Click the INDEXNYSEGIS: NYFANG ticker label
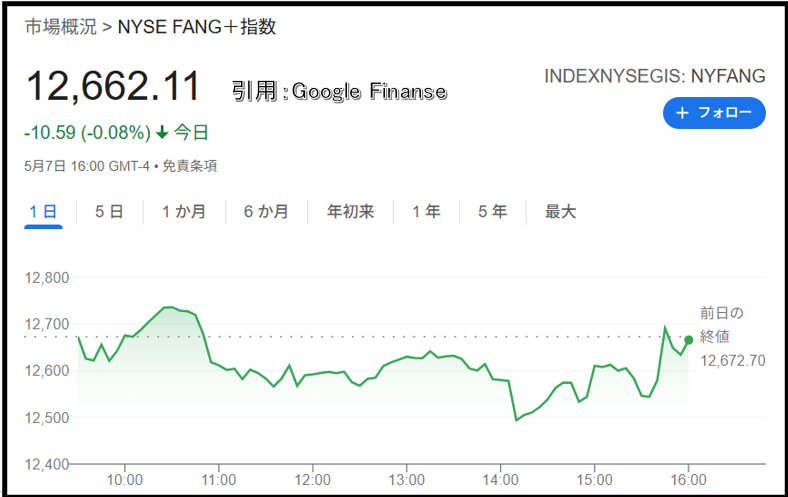Screen dimensions: 788x497 pyautogui.click(x=655, y=76)
